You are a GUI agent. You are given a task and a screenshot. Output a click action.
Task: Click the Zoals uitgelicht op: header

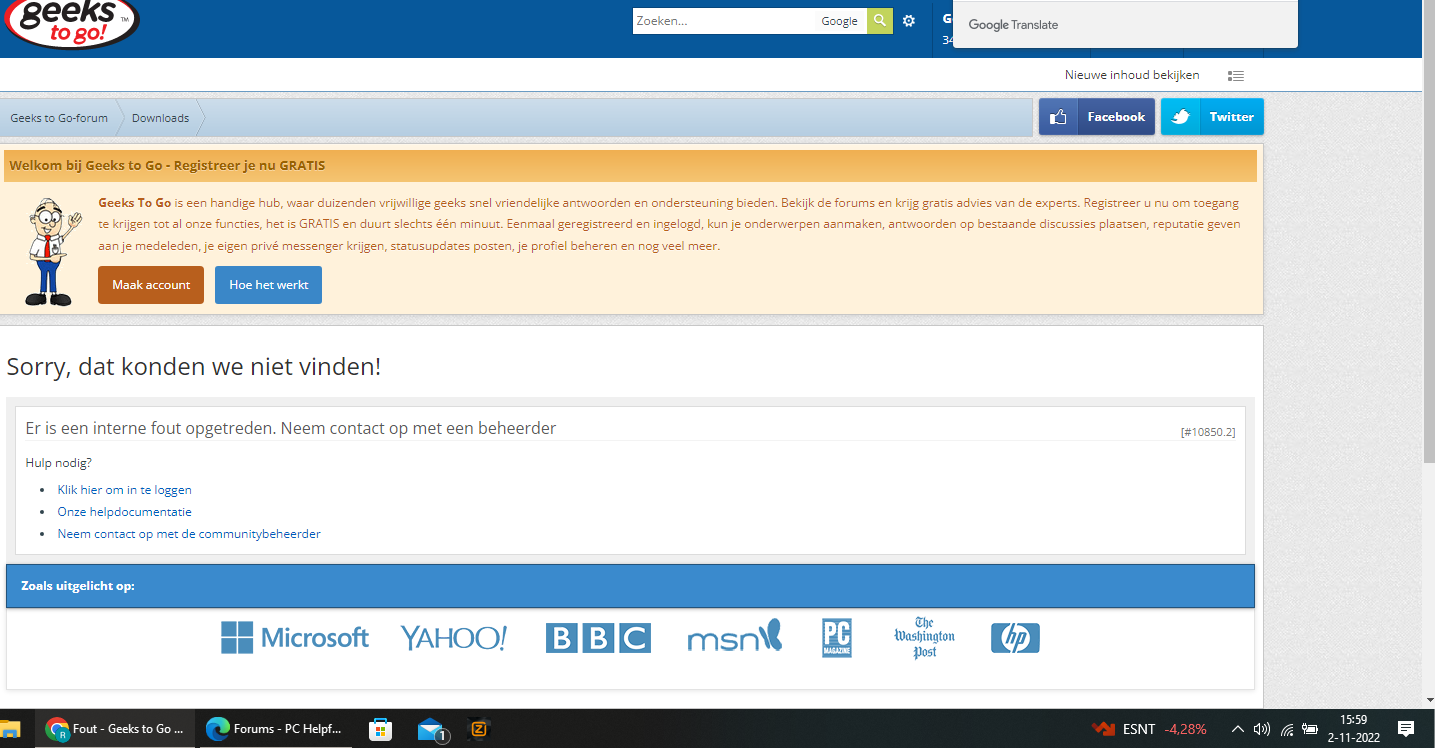point(630,586)
